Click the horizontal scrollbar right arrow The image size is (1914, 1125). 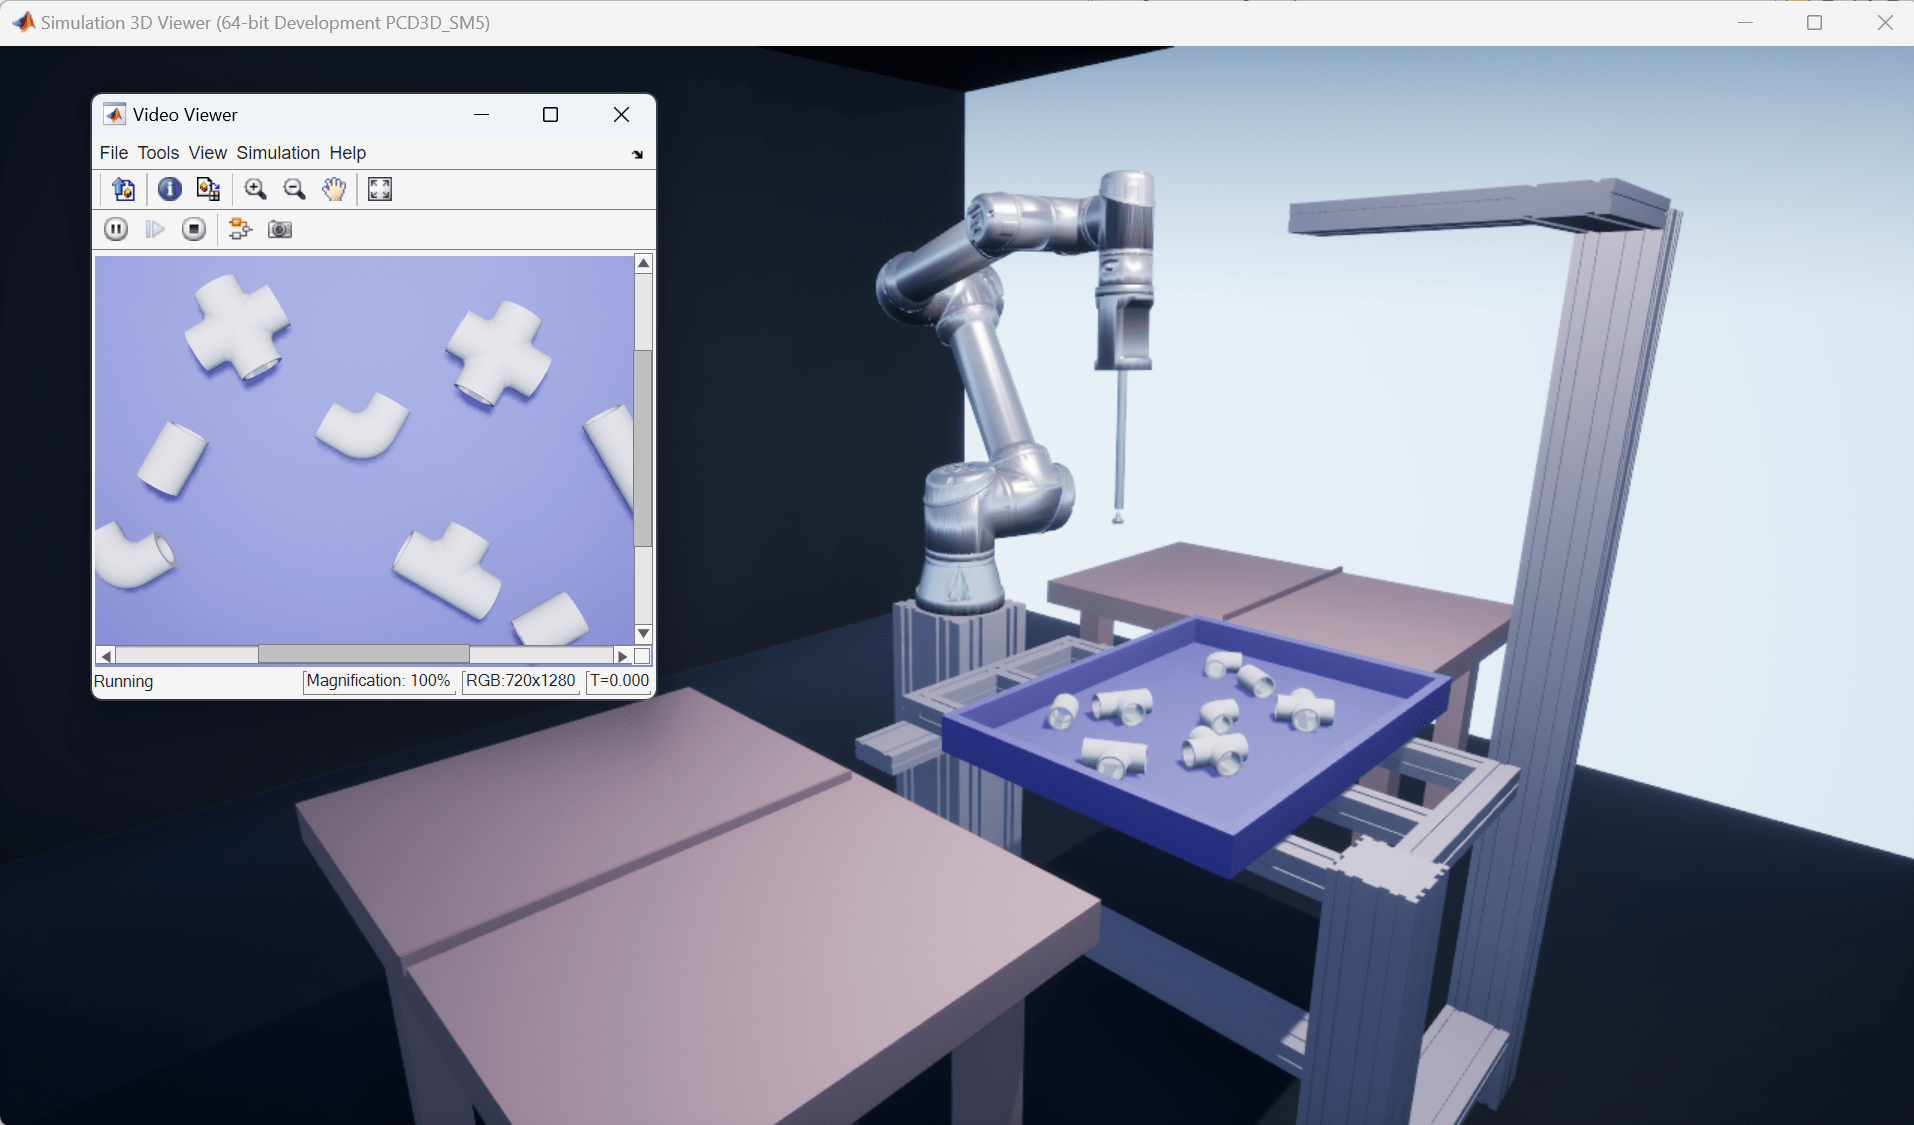[x=623, y=656]
